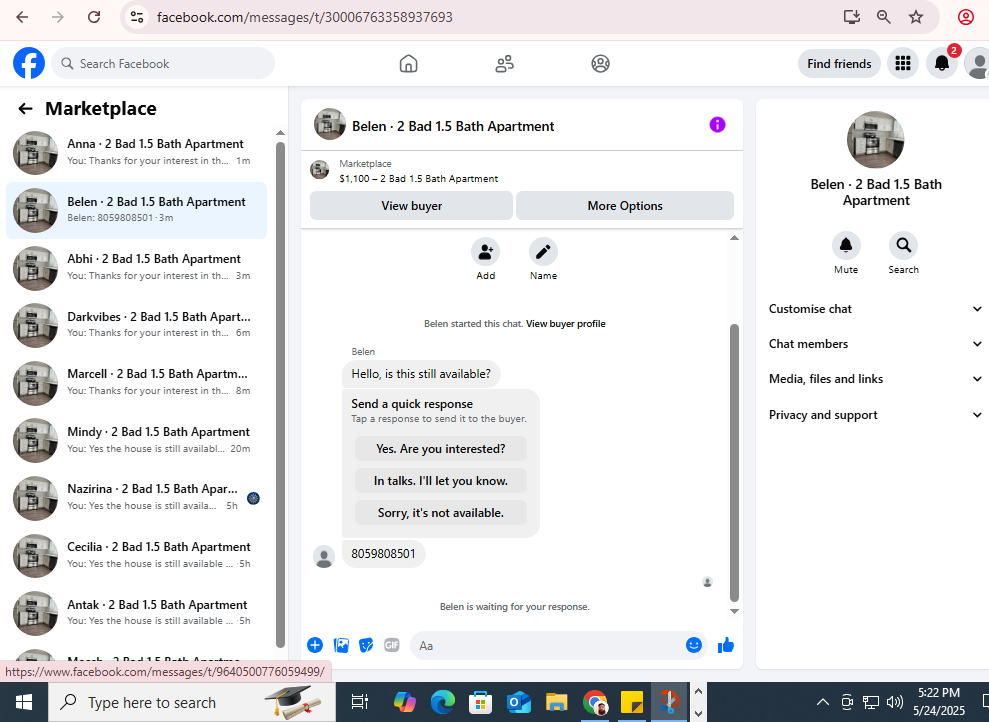
Task: Expand the Privacy and support section
Action: coord(875,415)
